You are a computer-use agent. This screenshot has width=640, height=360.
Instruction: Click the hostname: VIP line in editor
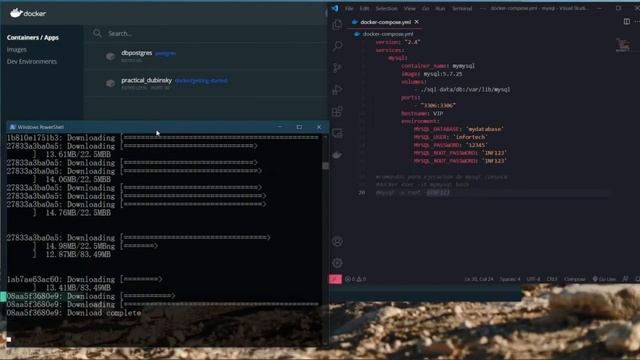(x=422, y=113)
